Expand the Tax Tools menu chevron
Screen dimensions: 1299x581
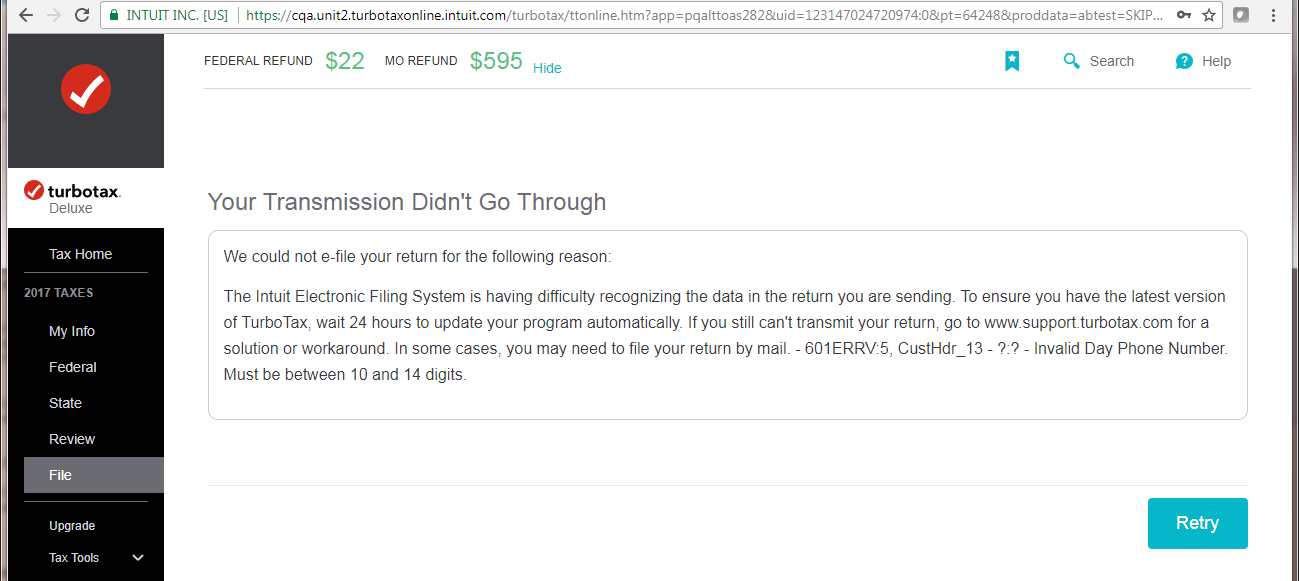(138, 558)
